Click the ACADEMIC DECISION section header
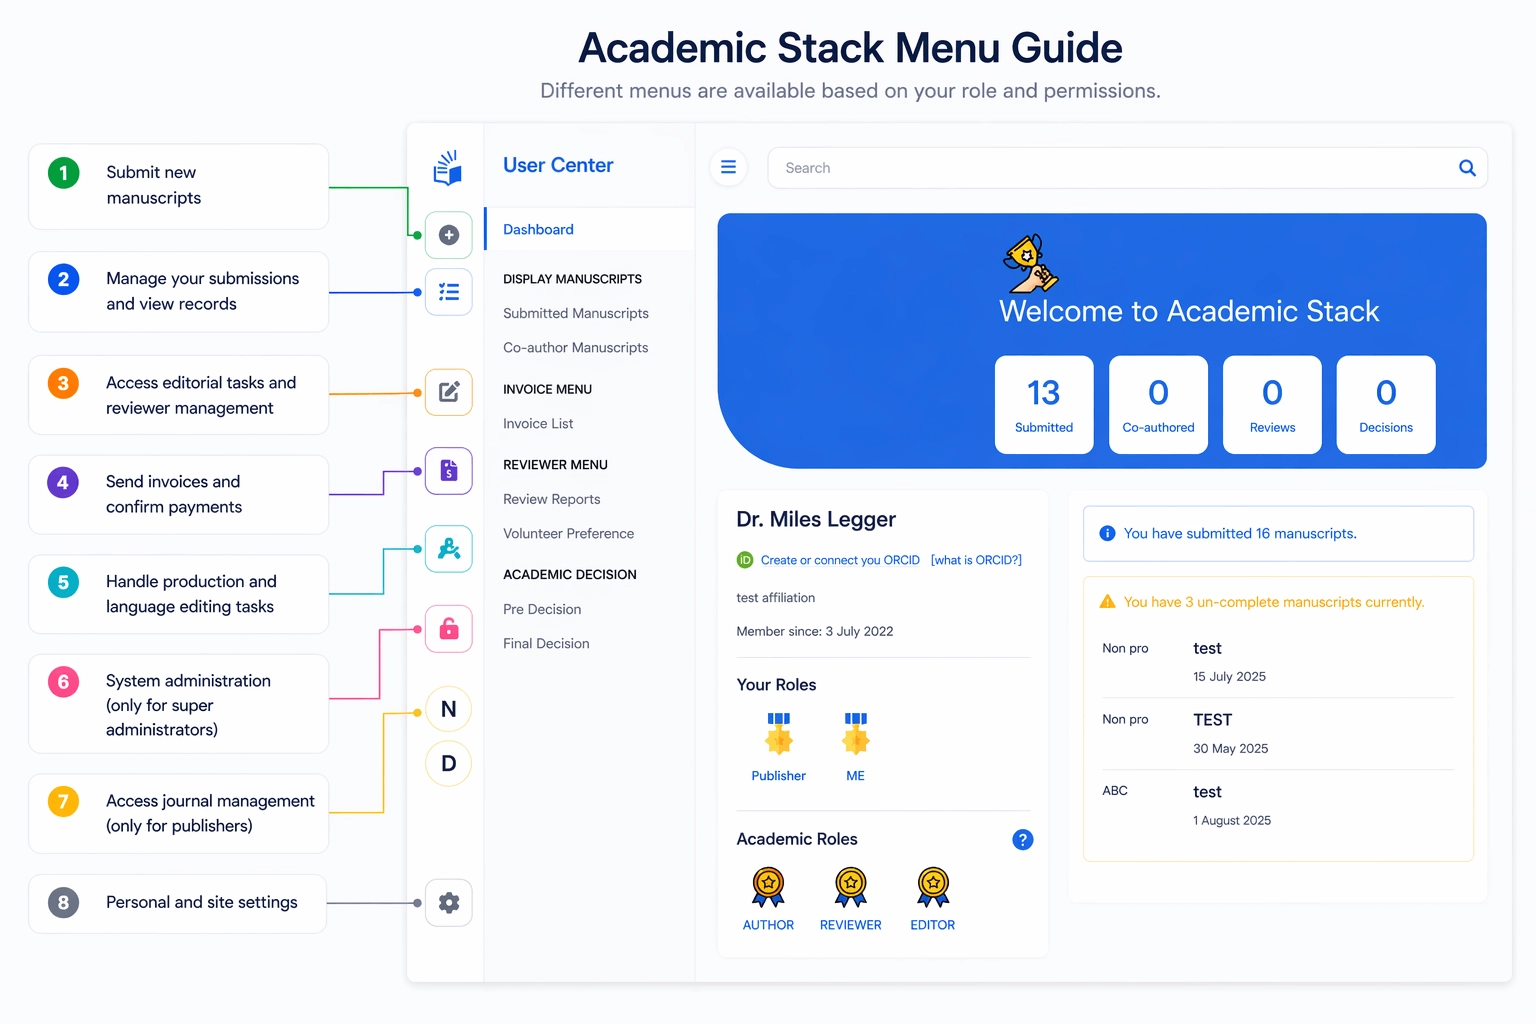The width and height of the screenshot is (1536, 1024). coord(569,575)
